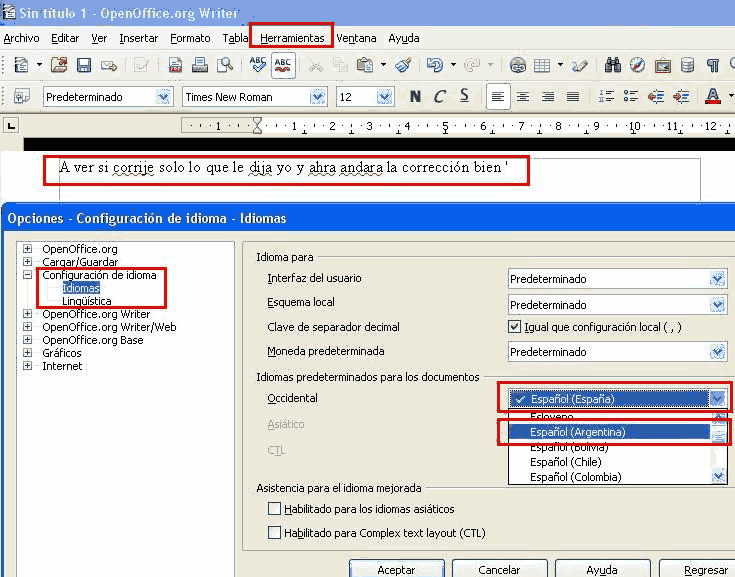Viewport: 735px width, 577px height.
Task: Click the Edit file icon
Action: pyautogui.click(x=141, y=65)
